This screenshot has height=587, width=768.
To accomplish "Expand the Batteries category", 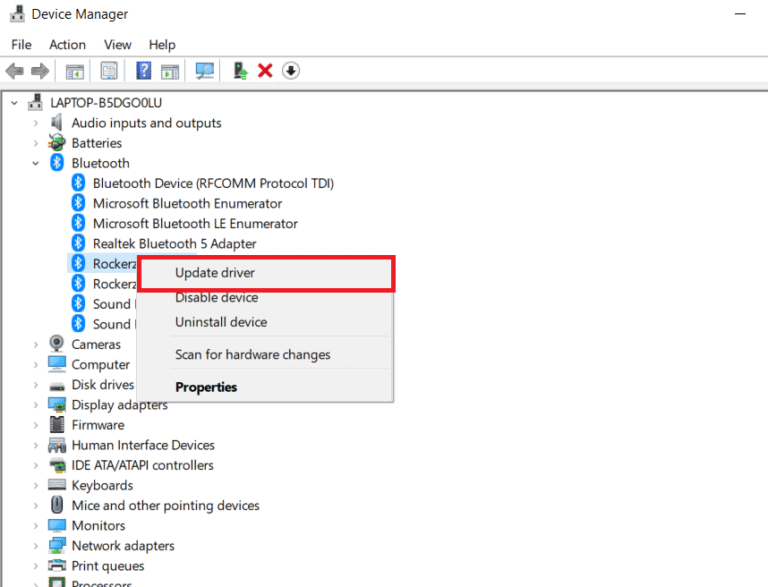I will pos(36,143).
